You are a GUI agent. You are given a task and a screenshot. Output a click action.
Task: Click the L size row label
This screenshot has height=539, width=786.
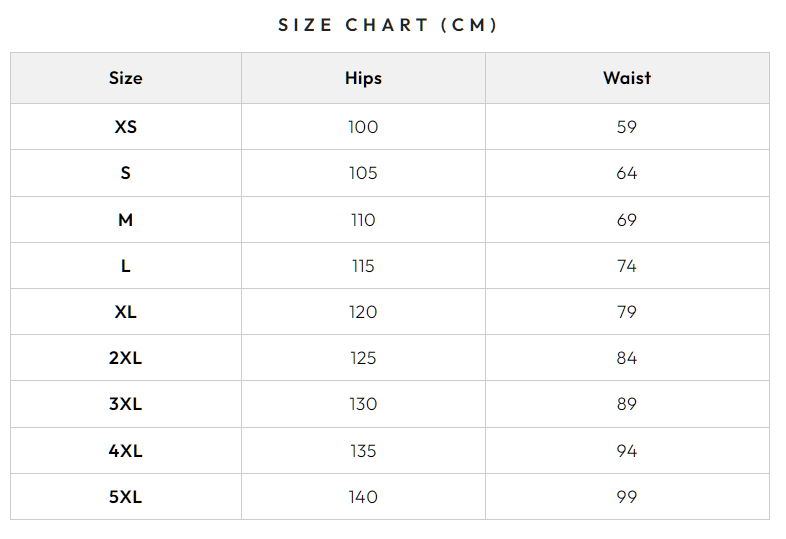tap(126, 266)
